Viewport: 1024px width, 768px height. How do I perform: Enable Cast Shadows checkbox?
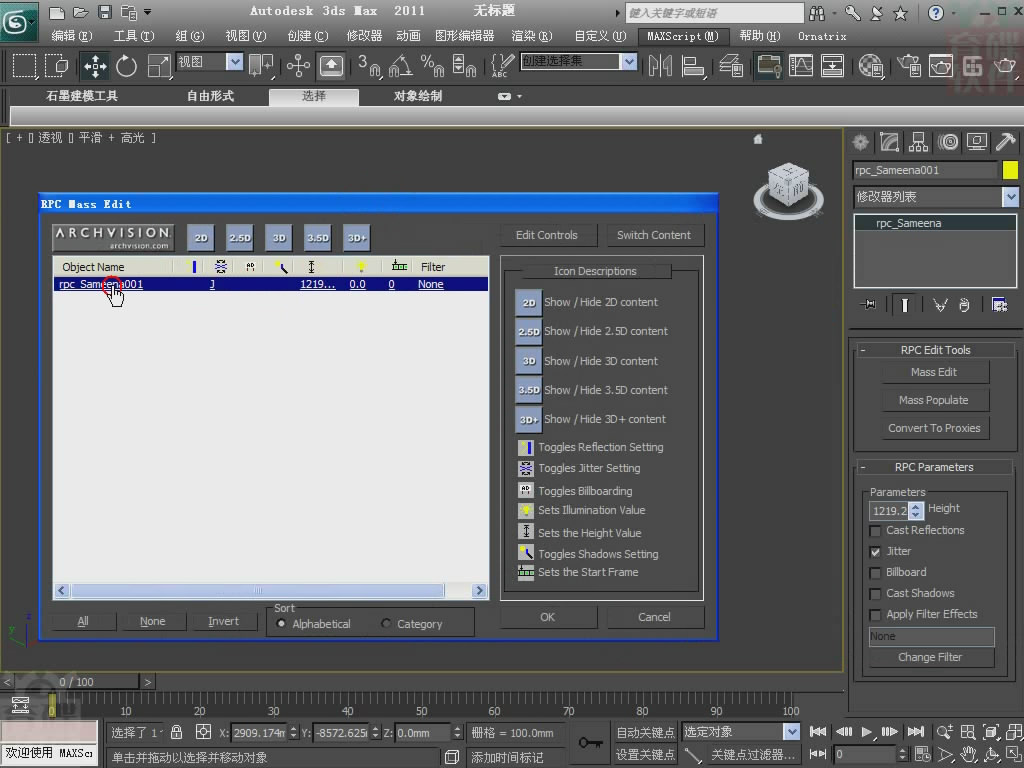pos(875,594)
